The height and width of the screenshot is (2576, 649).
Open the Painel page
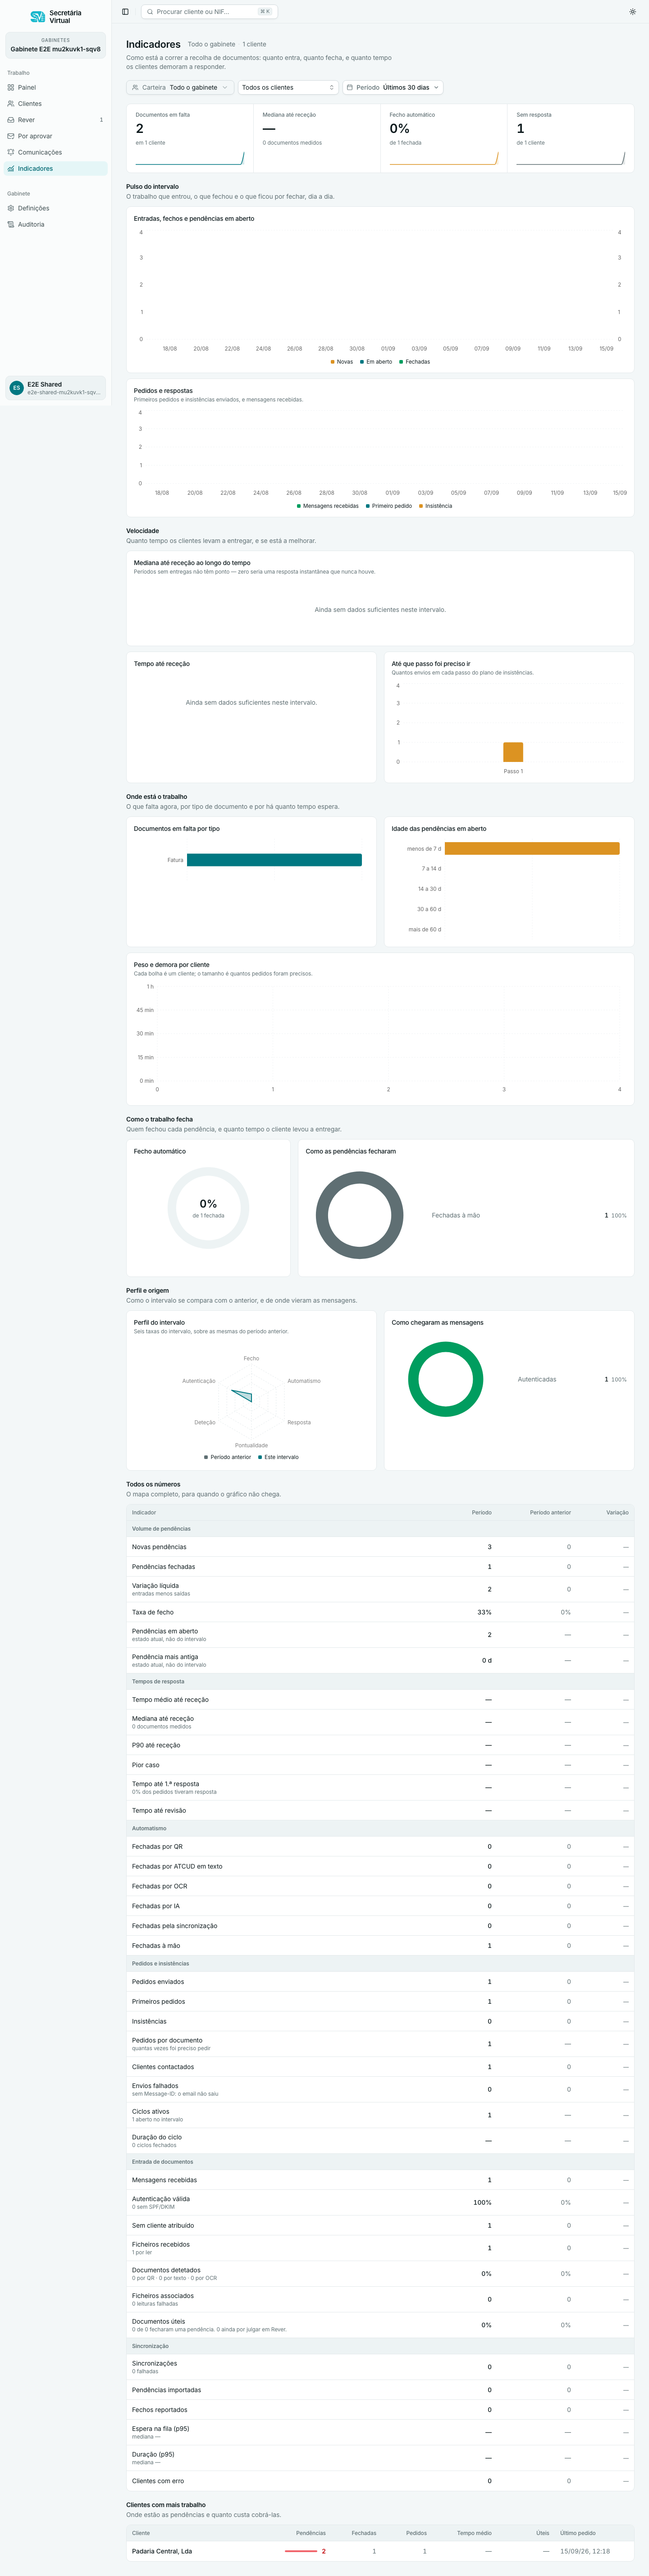click(x=55, y=88)
